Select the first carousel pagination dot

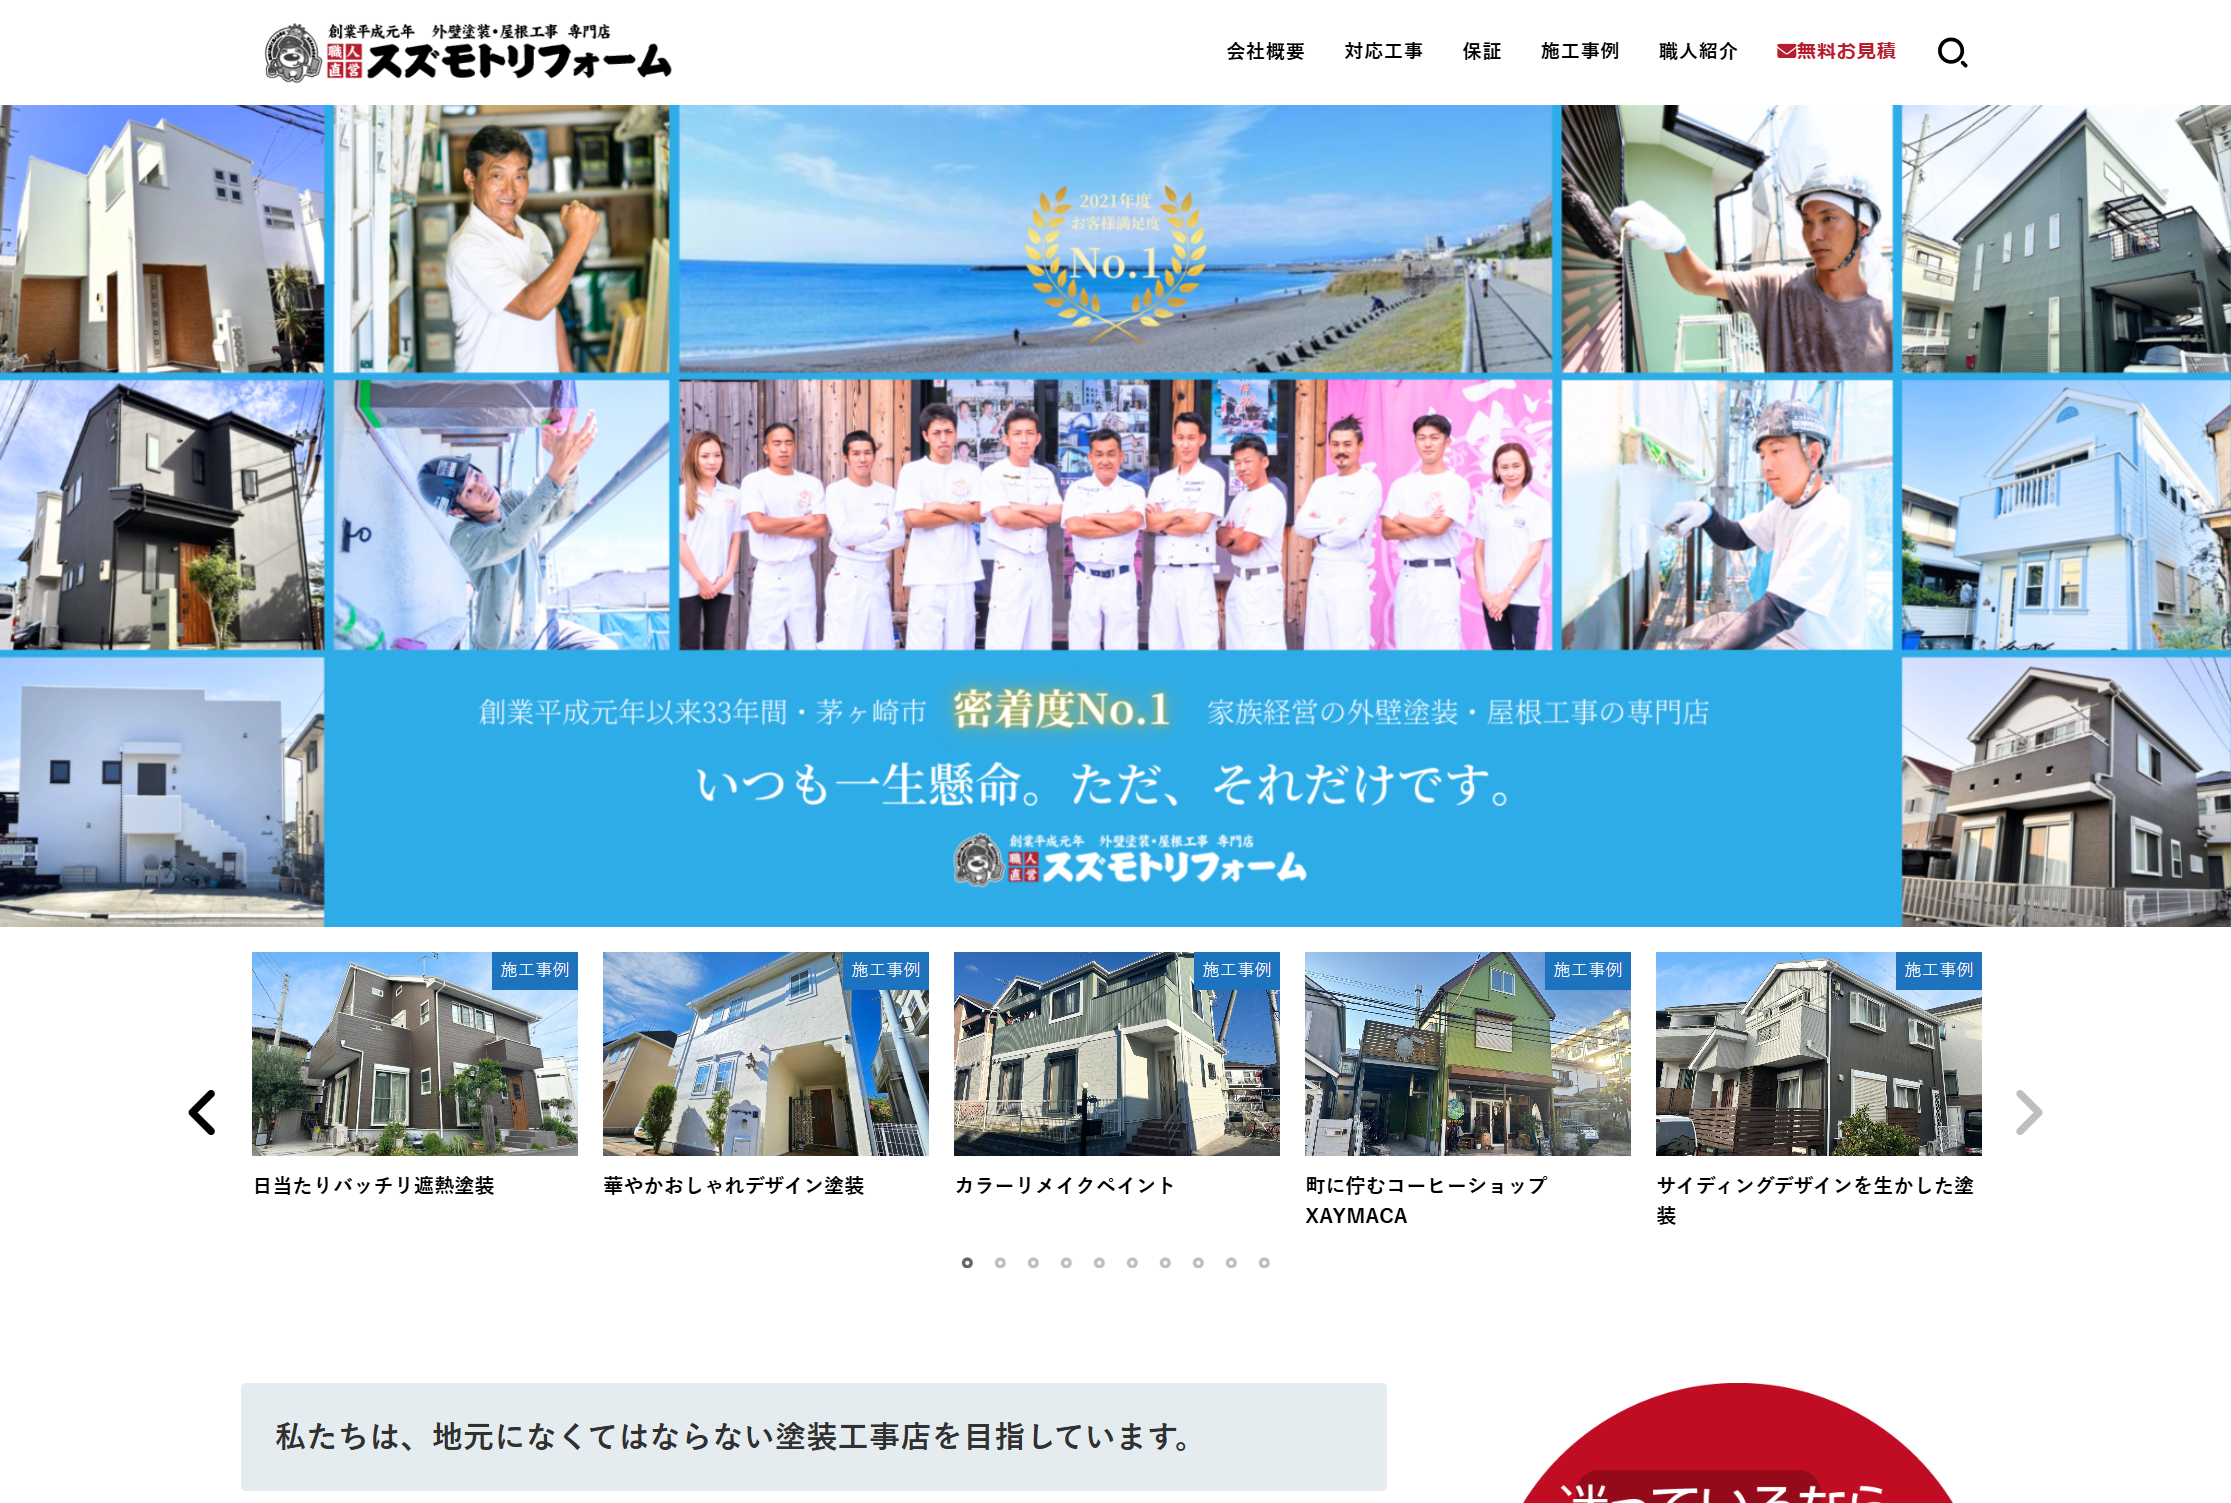point(967,1263)
